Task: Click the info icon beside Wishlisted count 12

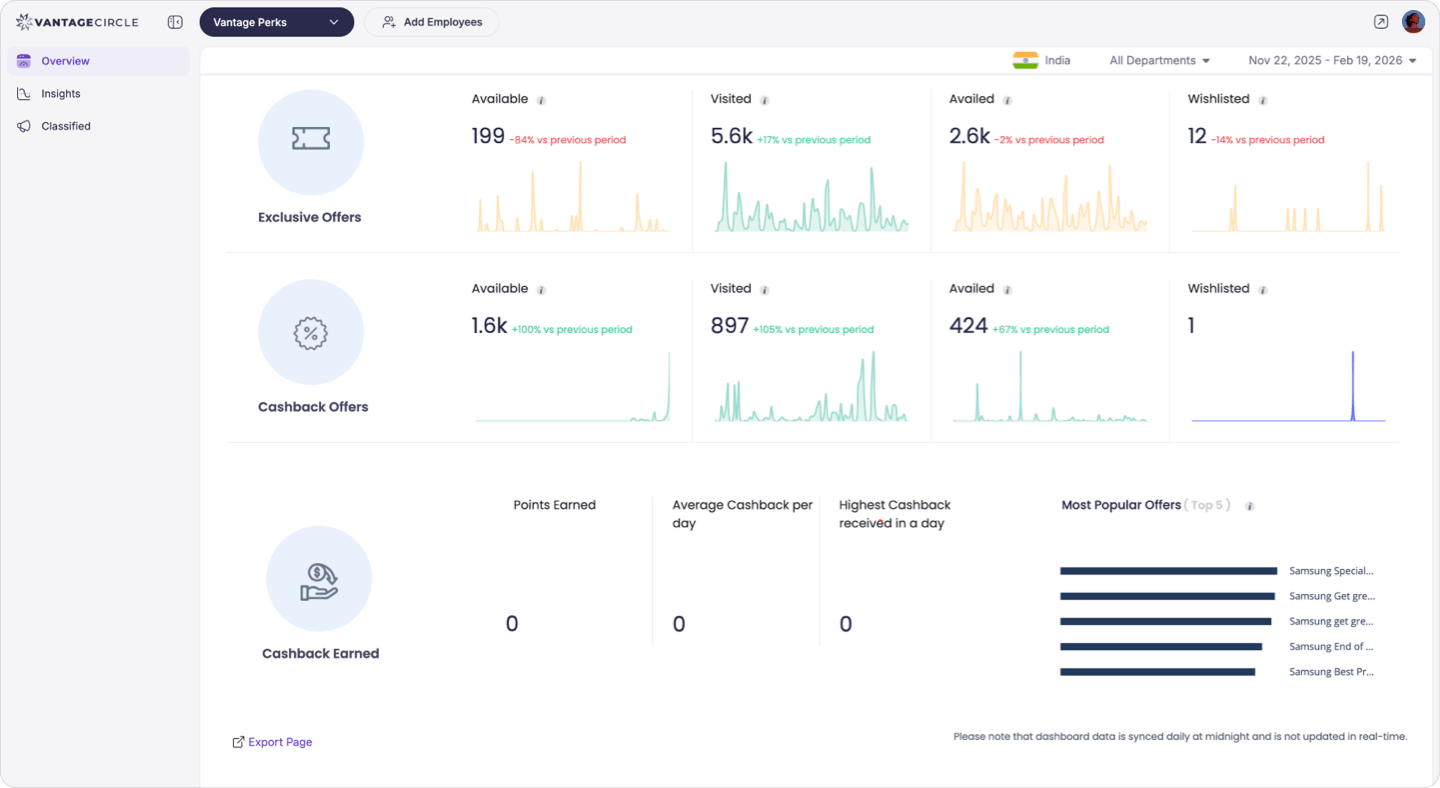Action: (1262, 99)
